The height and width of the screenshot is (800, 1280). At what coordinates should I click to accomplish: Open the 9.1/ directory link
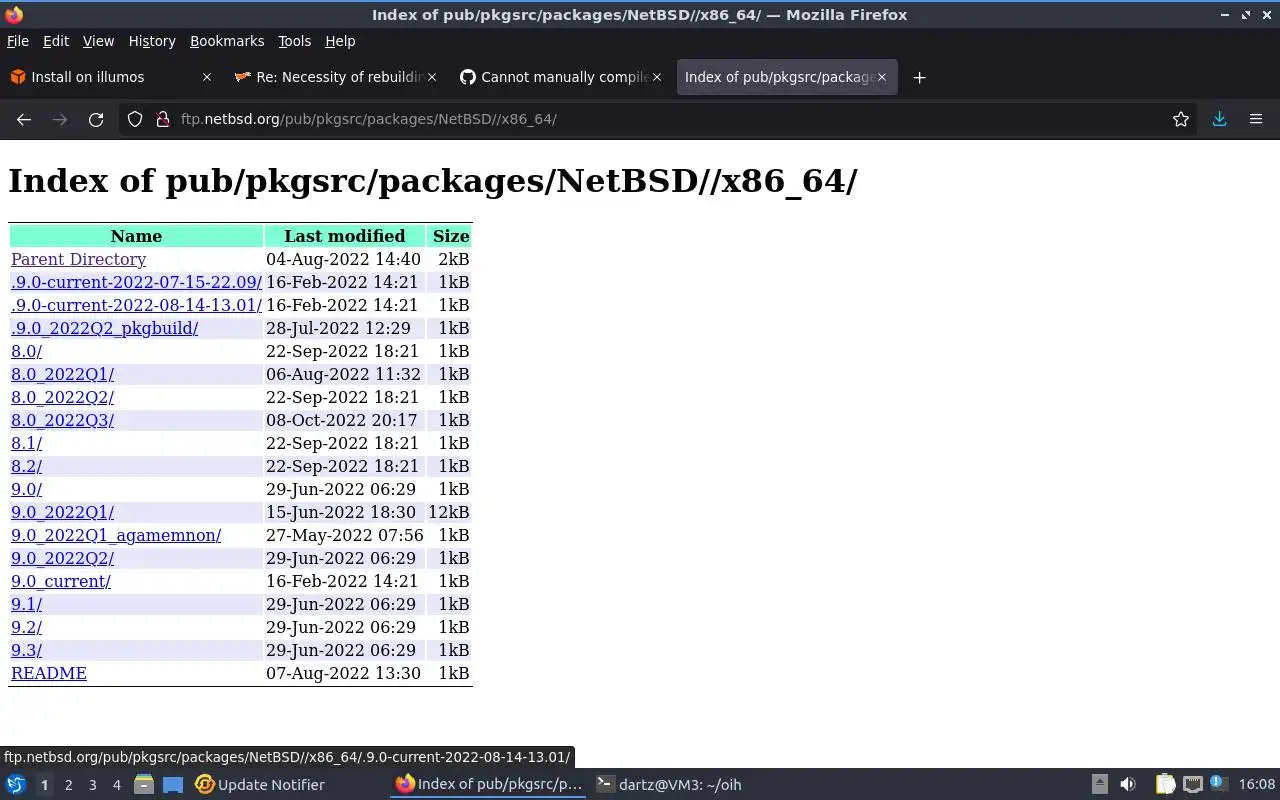26,604
